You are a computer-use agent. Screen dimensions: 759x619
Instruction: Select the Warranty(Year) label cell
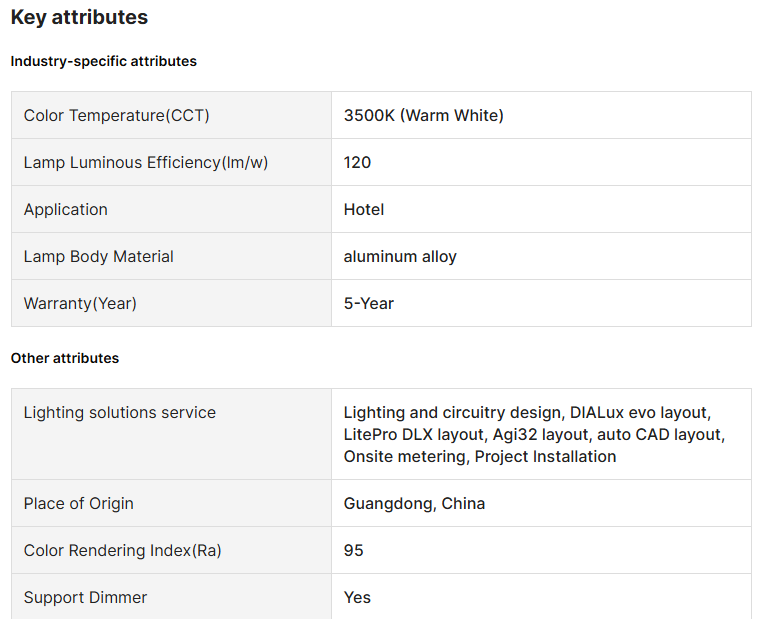tap(80, 303)
